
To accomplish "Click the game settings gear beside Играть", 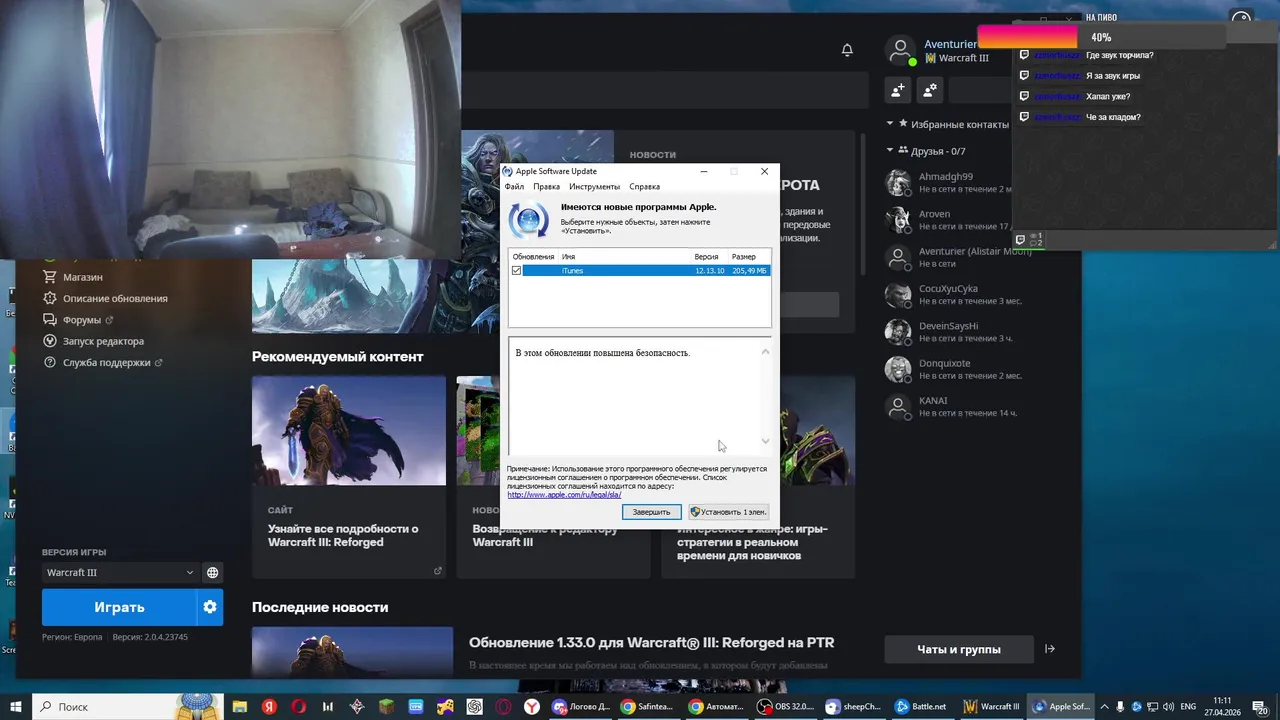I will (x=210, y=607).
